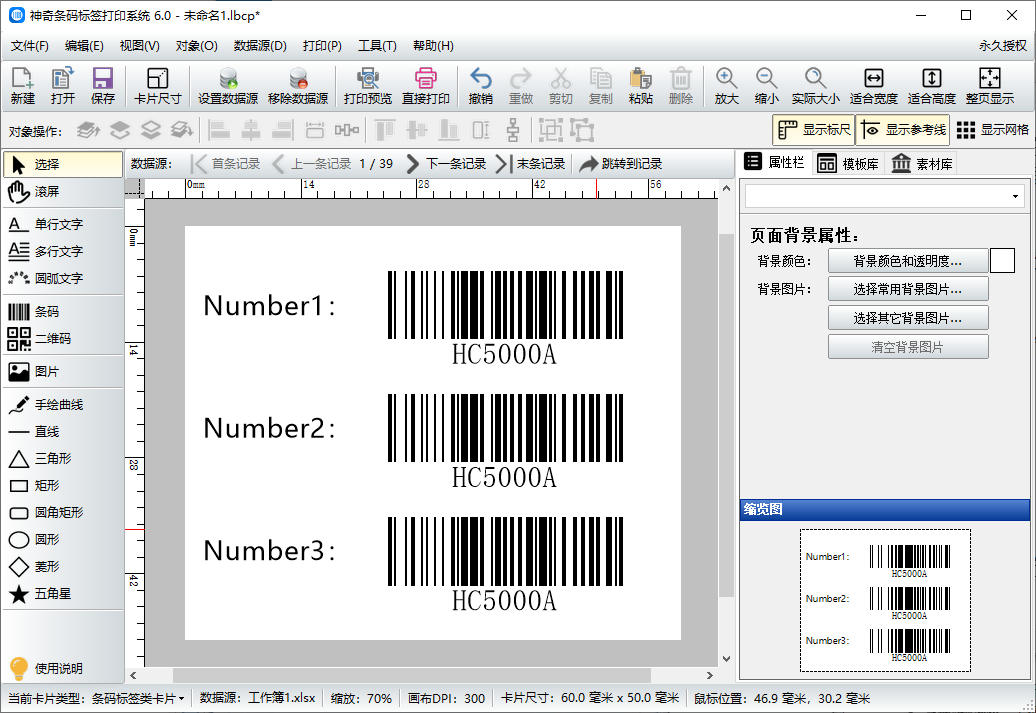
Task: Switch to the 模板库 tab
Action: click(x=848, y=163)
